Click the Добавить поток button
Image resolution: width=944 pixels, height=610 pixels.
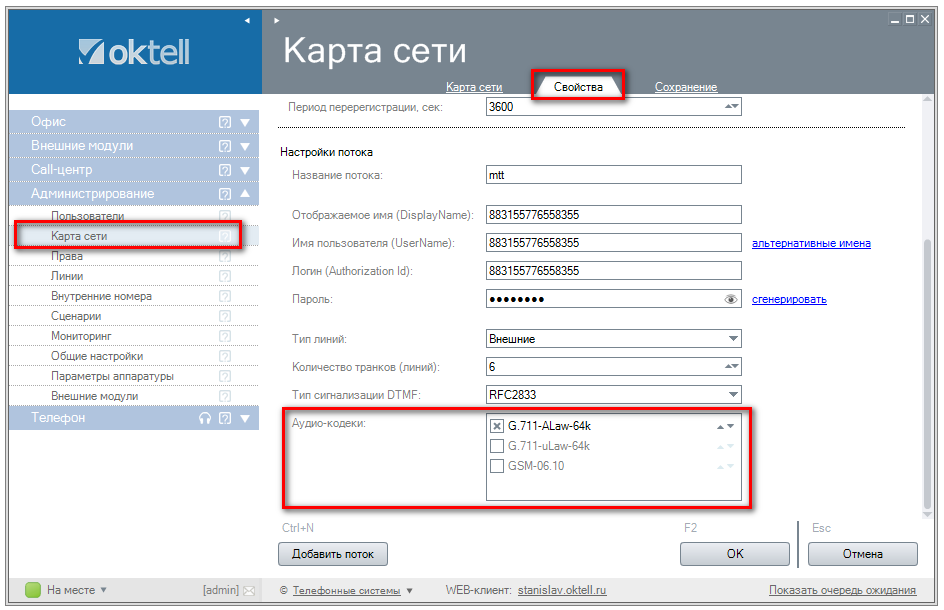[332, 554]
